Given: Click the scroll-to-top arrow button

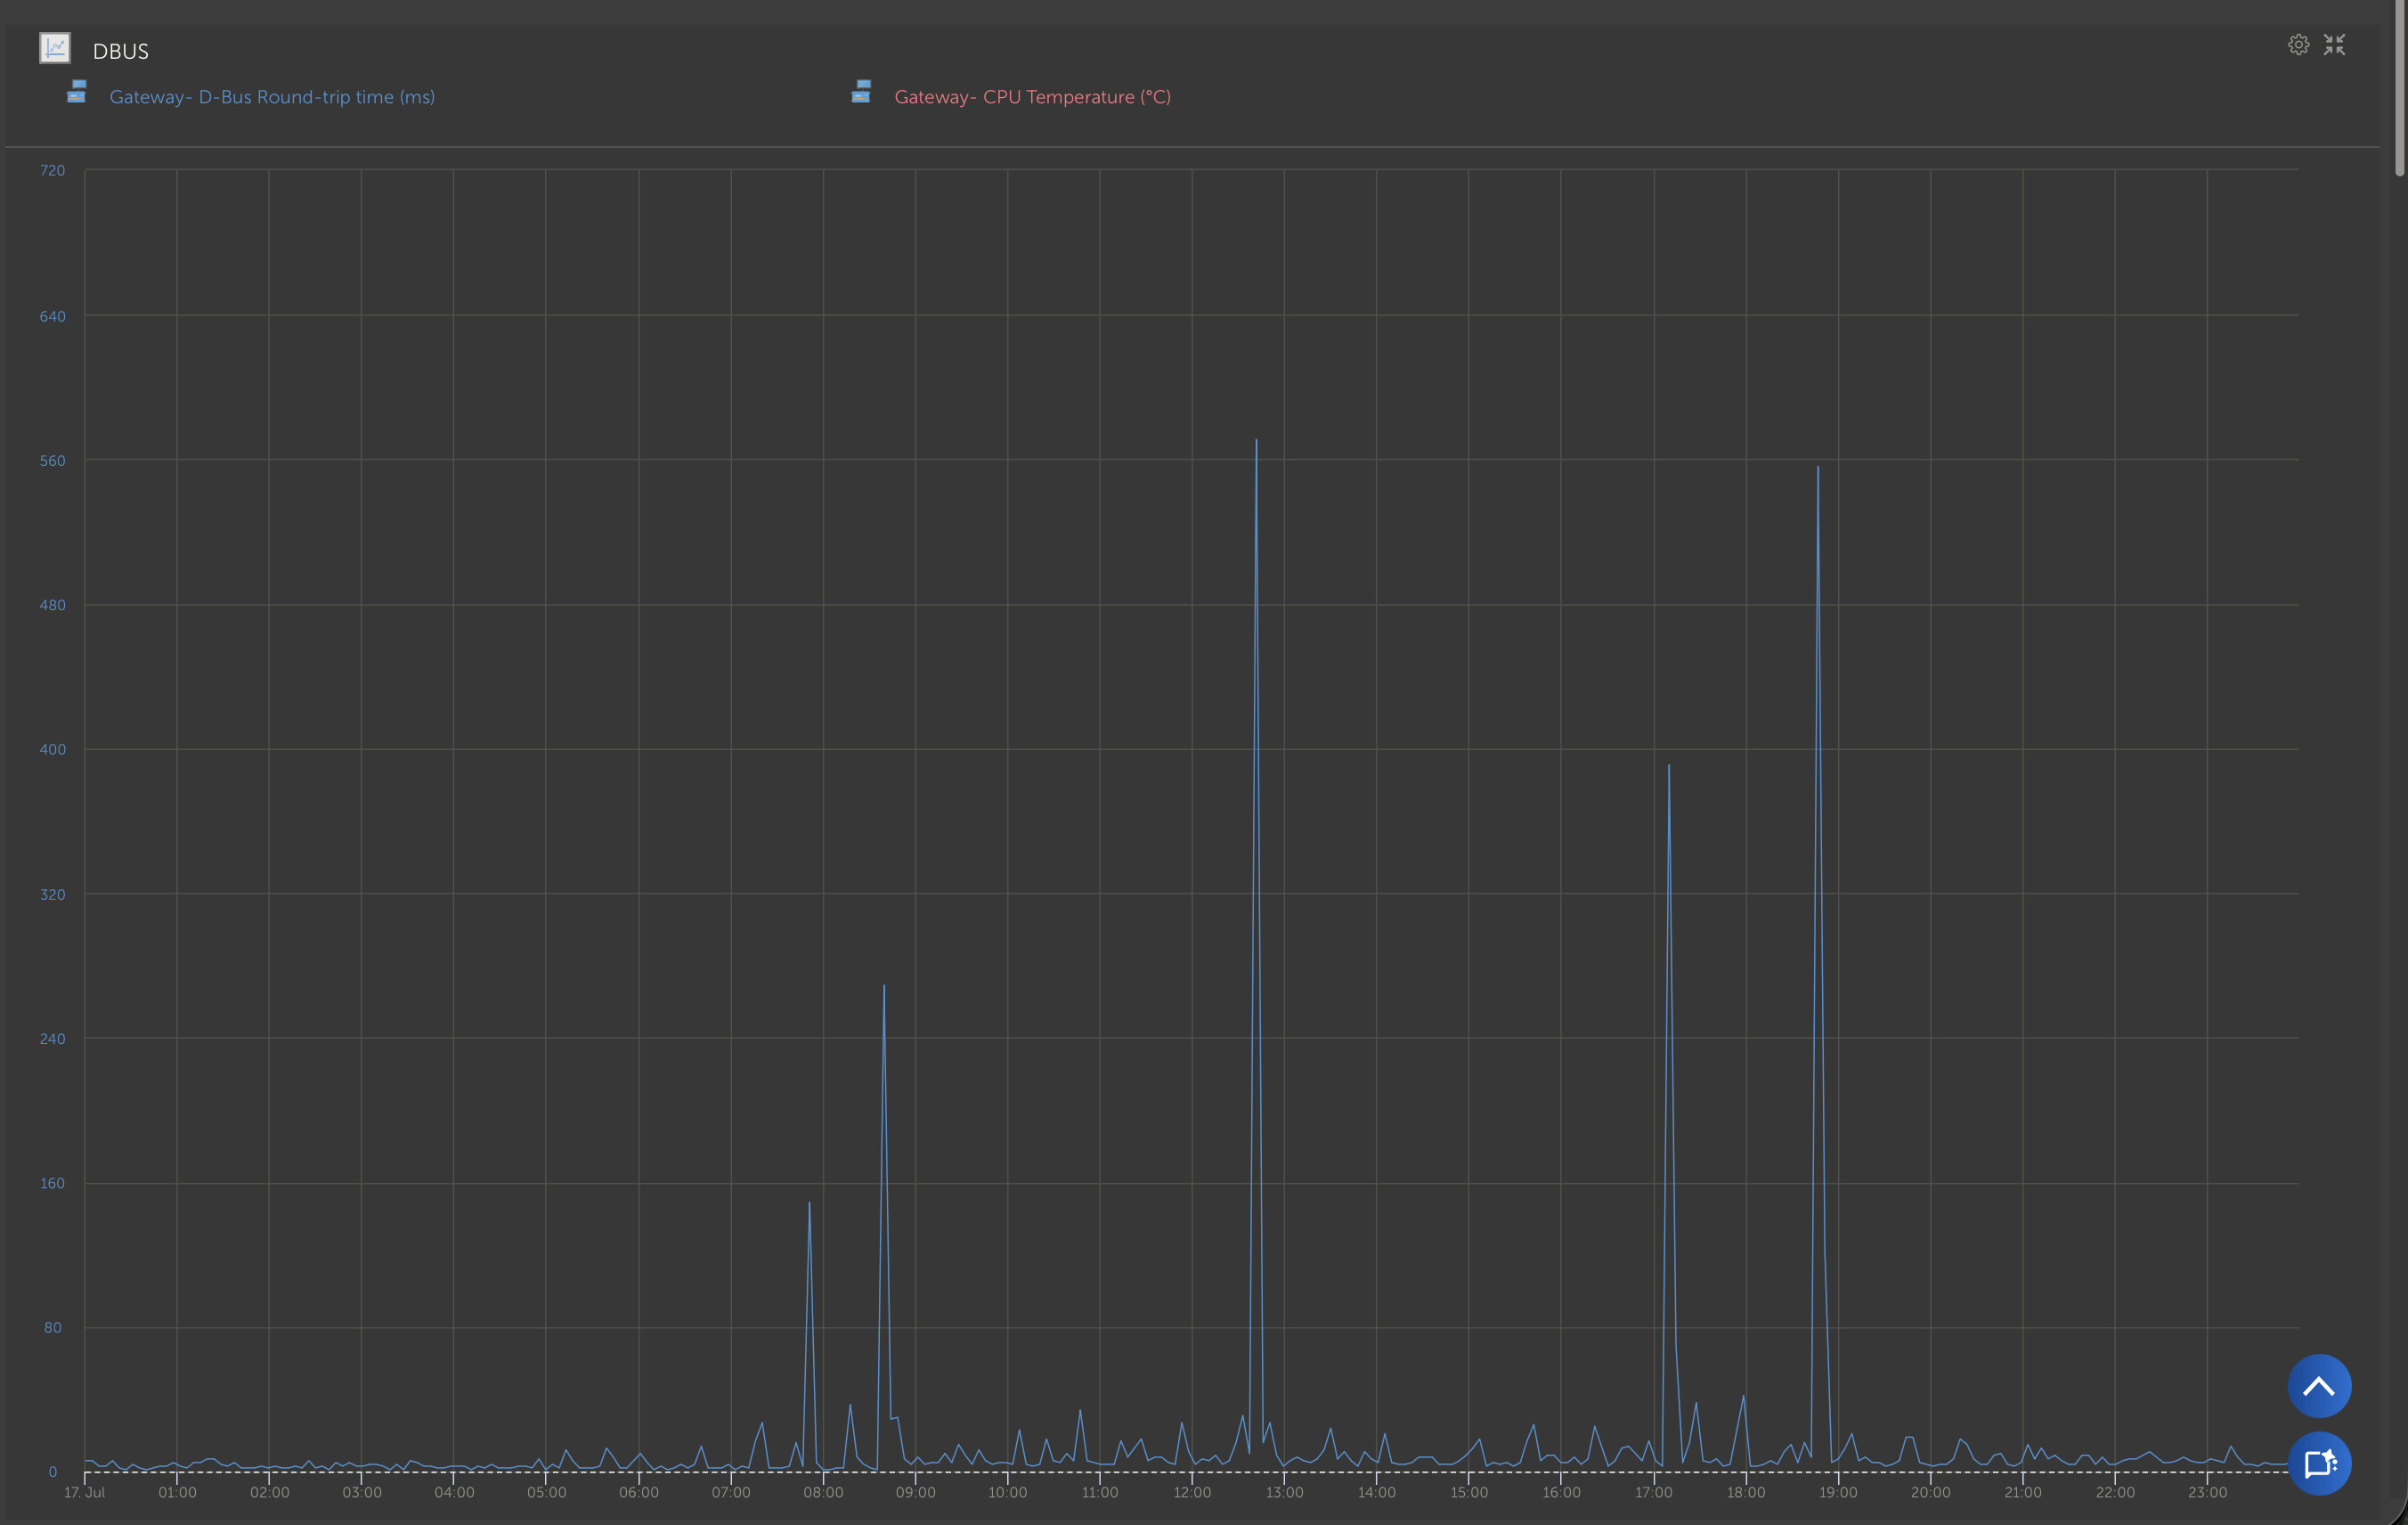Looking at the screenshot, I should (x=2319, y=1386).
